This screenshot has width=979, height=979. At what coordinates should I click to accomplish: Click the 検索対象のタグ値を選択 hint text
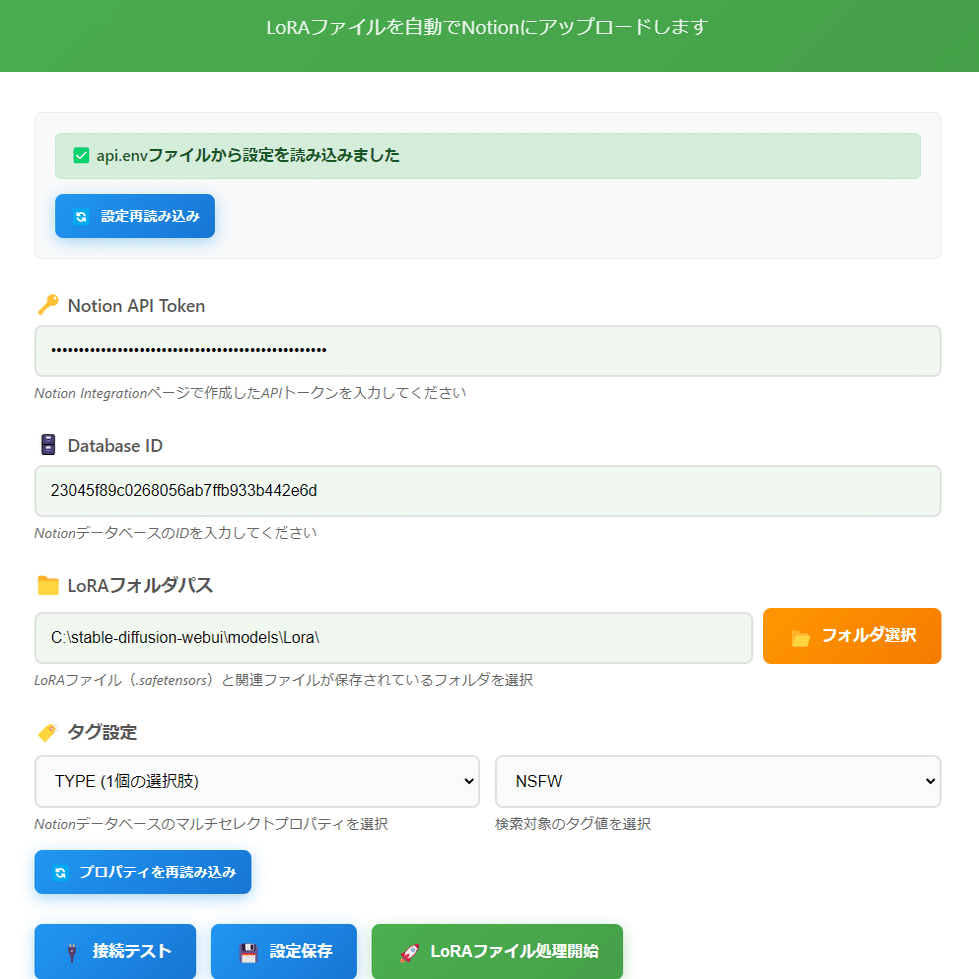573,824
